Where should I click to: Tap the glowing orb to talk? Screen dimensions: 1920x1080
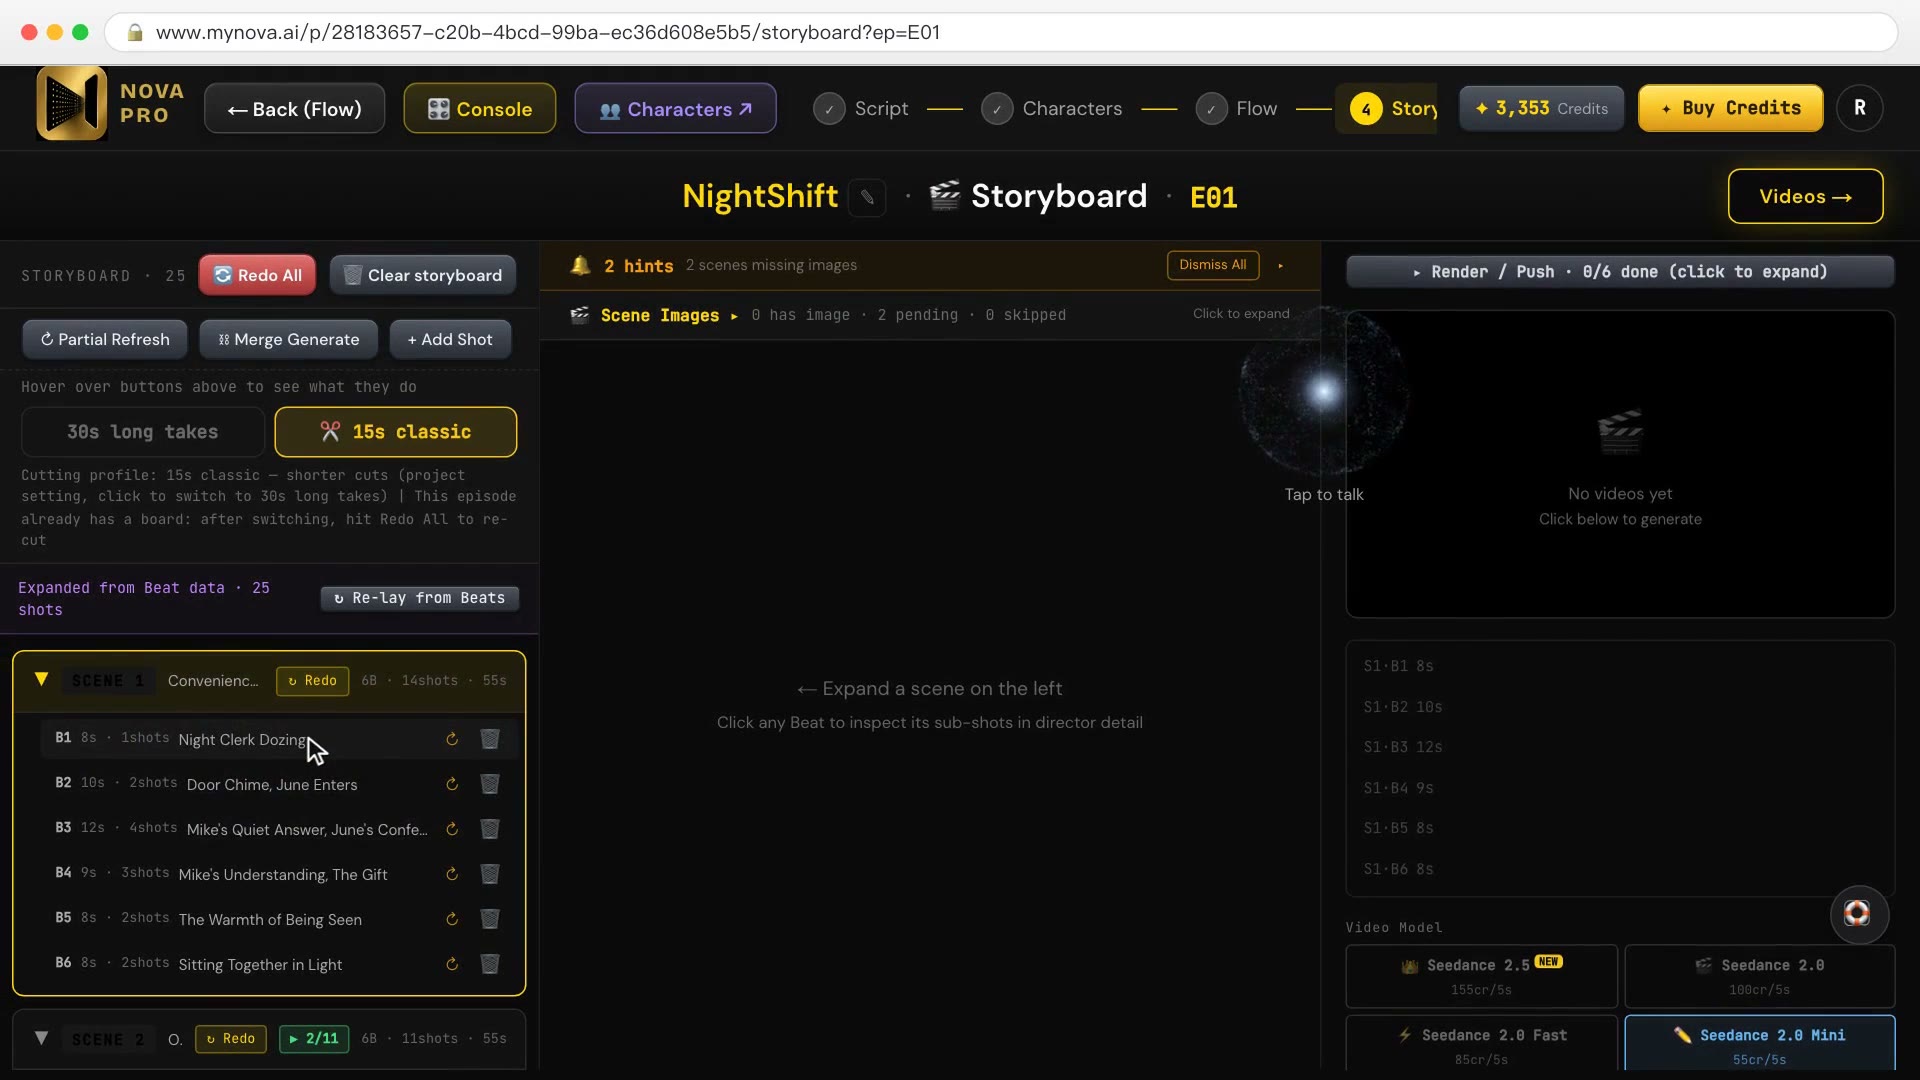1324,392
